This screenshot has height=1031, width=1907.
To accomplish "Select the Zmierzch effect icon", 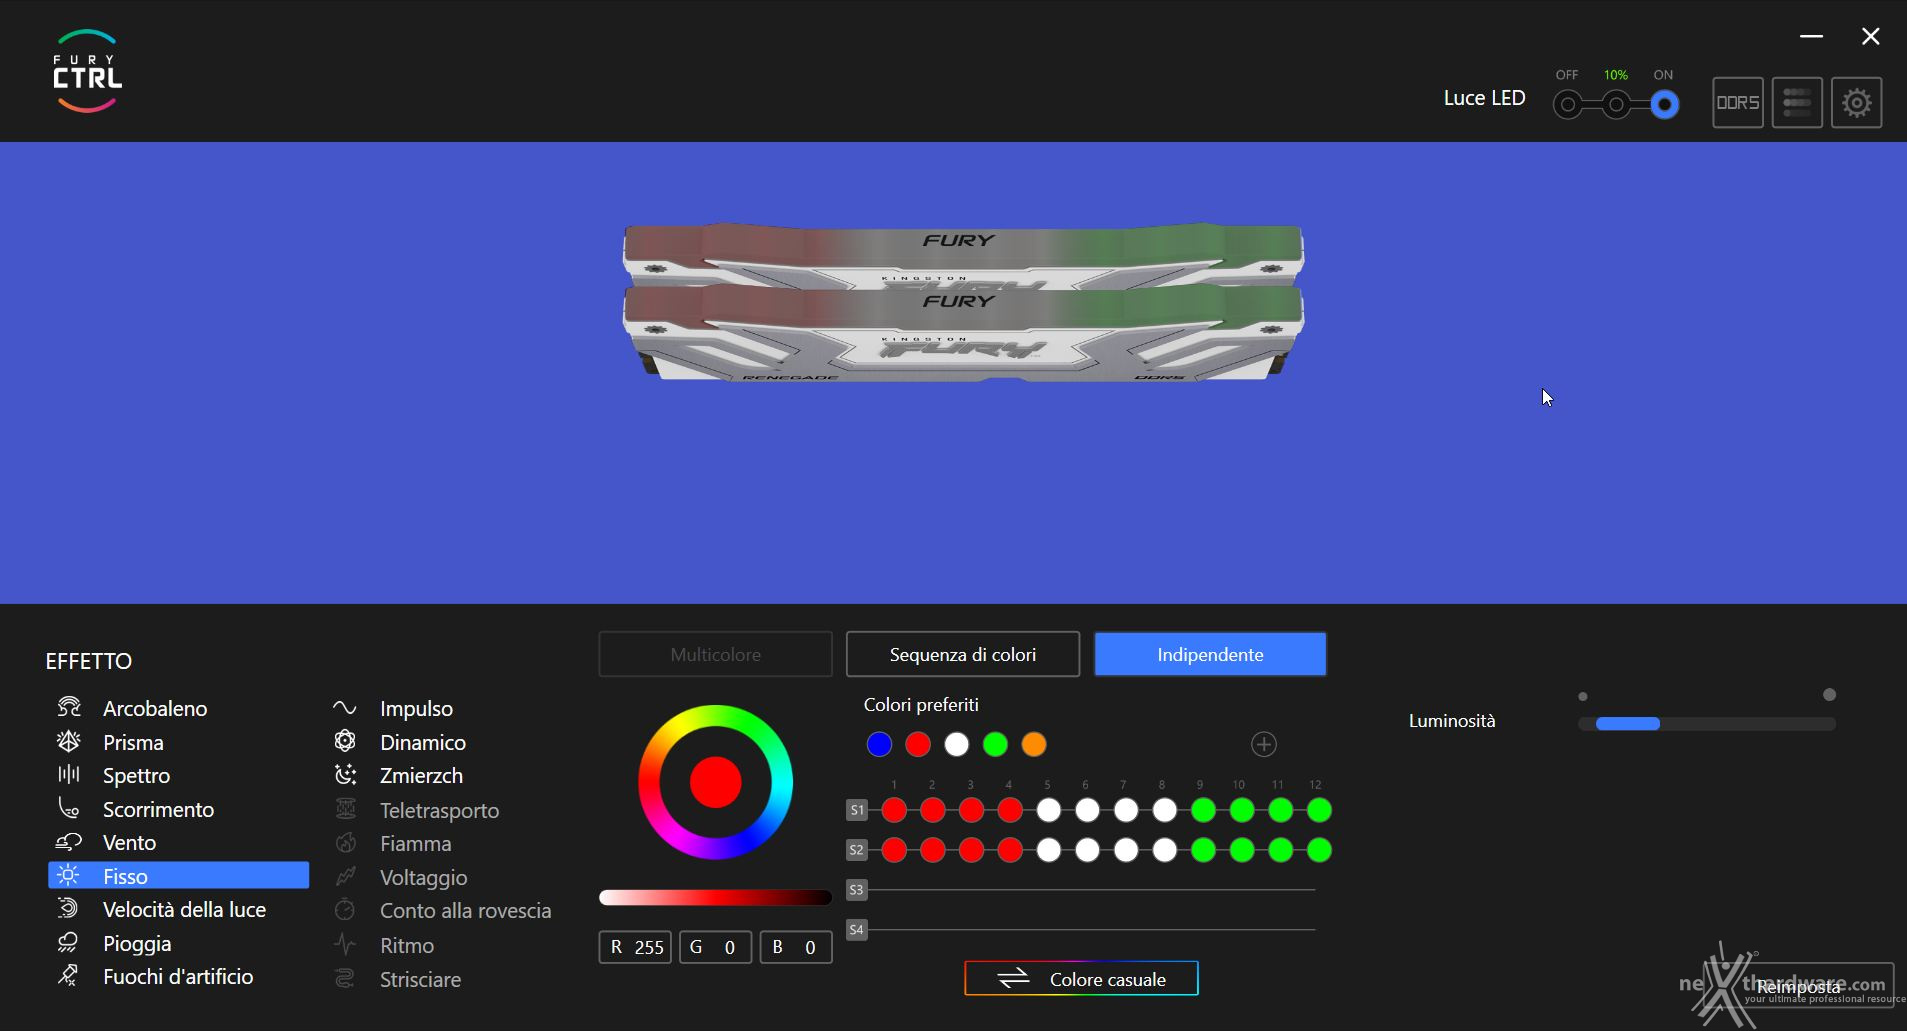I will click(345, 774).
